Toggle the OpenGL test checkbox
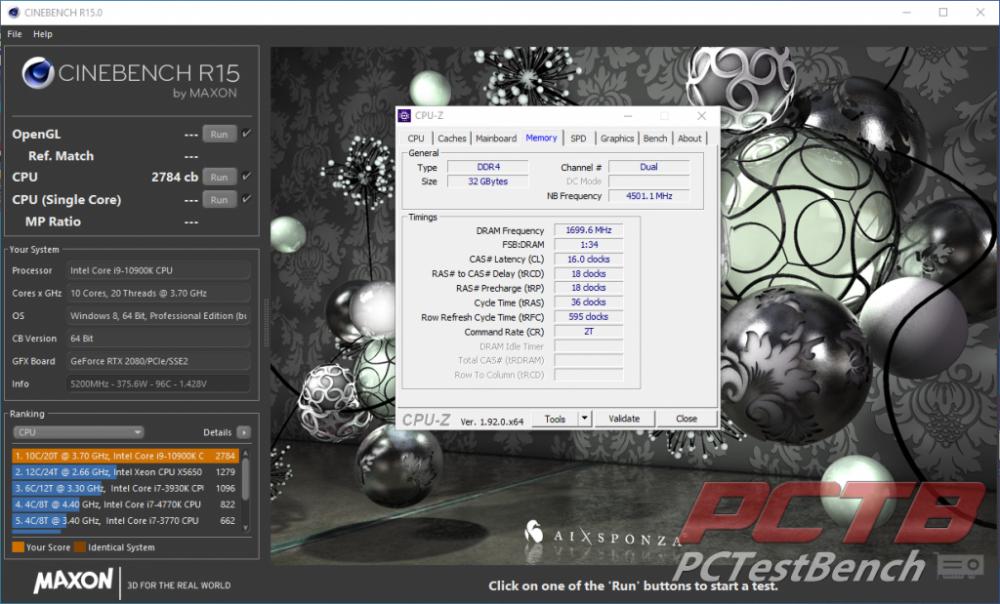The image size is (1000, 604). [247, 133]
